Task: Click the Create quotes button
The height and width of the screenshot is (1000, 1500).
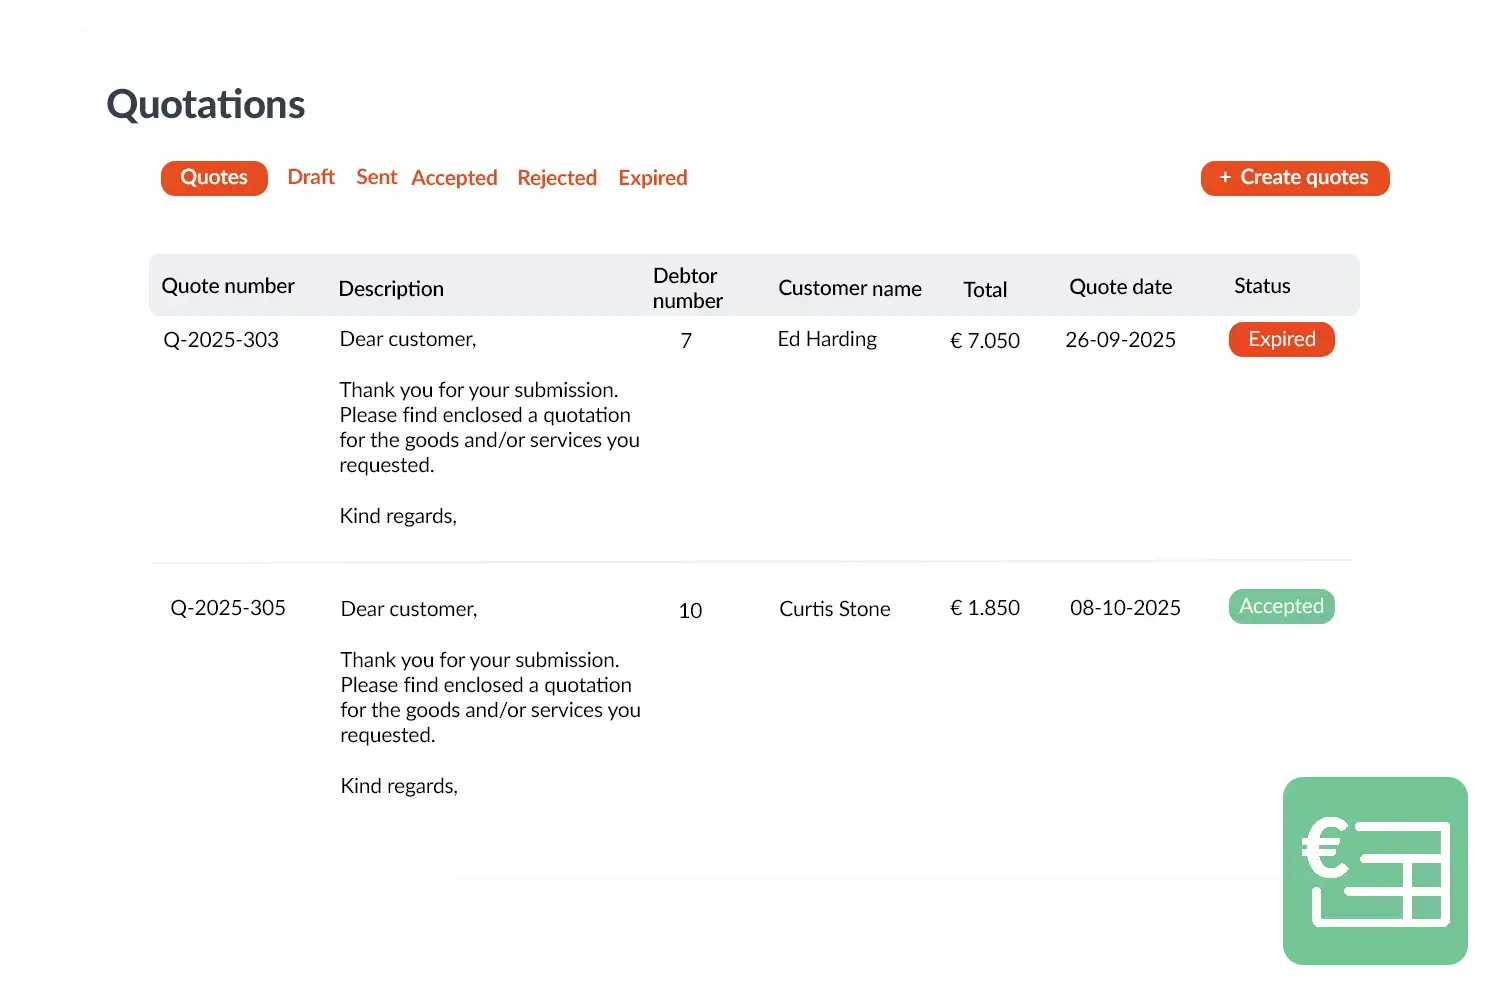Action: (x=1295, y=178)
